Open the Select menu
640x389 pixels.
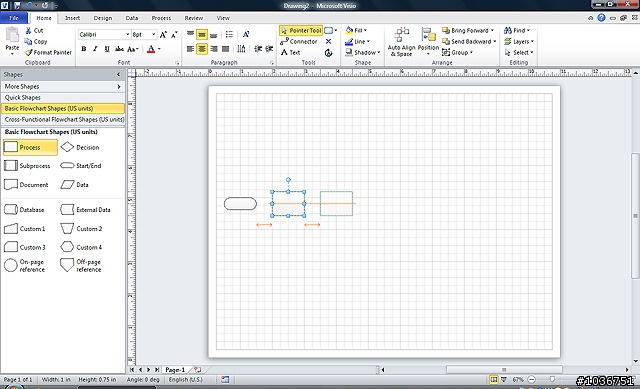pos(519,53)
